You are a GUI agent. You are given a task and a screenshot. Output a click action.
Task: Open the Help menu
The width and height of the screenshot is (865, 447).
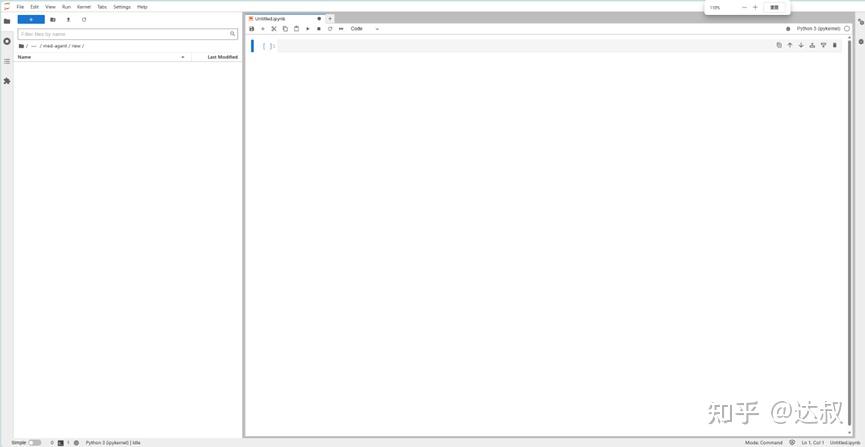142,7
